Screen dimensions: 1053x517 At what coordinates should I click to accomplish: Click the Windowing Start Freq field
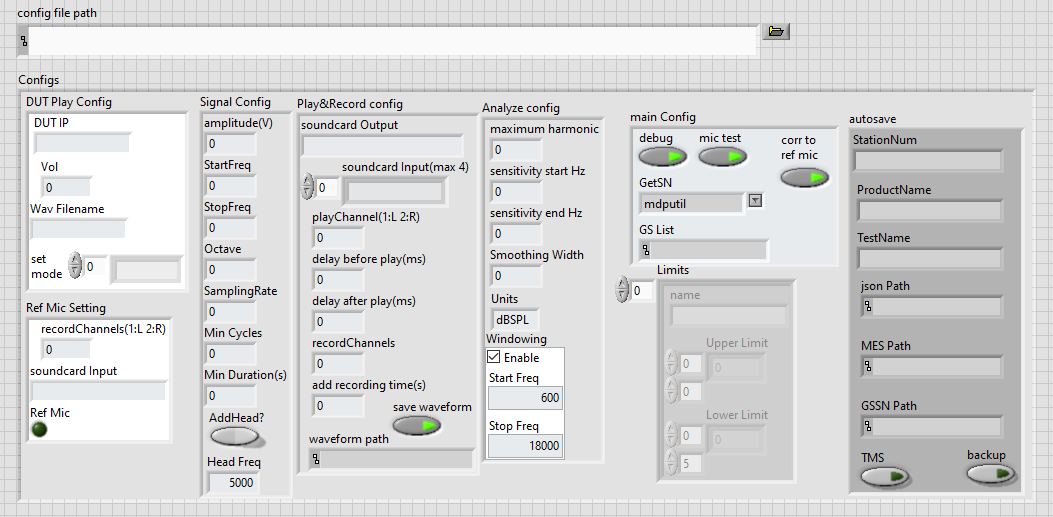tap(525, 398)
